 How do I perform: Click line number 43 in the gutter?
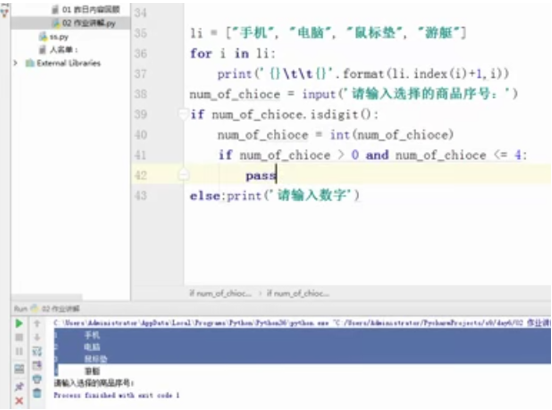pyautogui.click(x=140, y=195)
